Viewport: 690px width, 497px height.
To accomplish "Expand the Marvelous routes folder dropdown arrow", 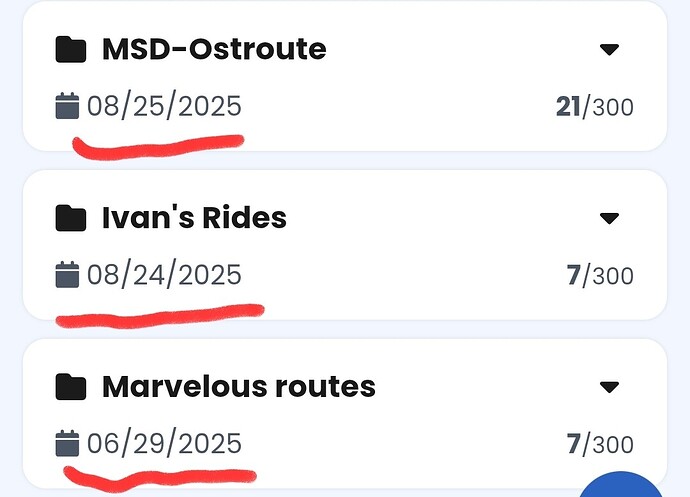I will pyautogui.click(x=609, y=387).
